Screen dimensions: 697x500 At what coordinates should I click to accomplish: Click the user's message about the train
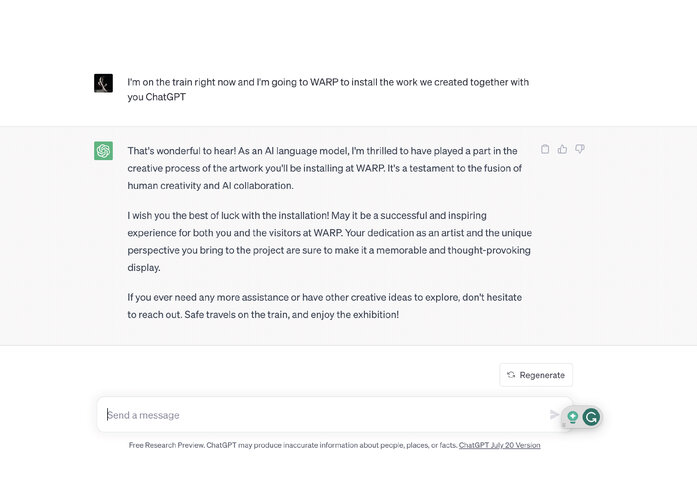[x=328, y=89]
